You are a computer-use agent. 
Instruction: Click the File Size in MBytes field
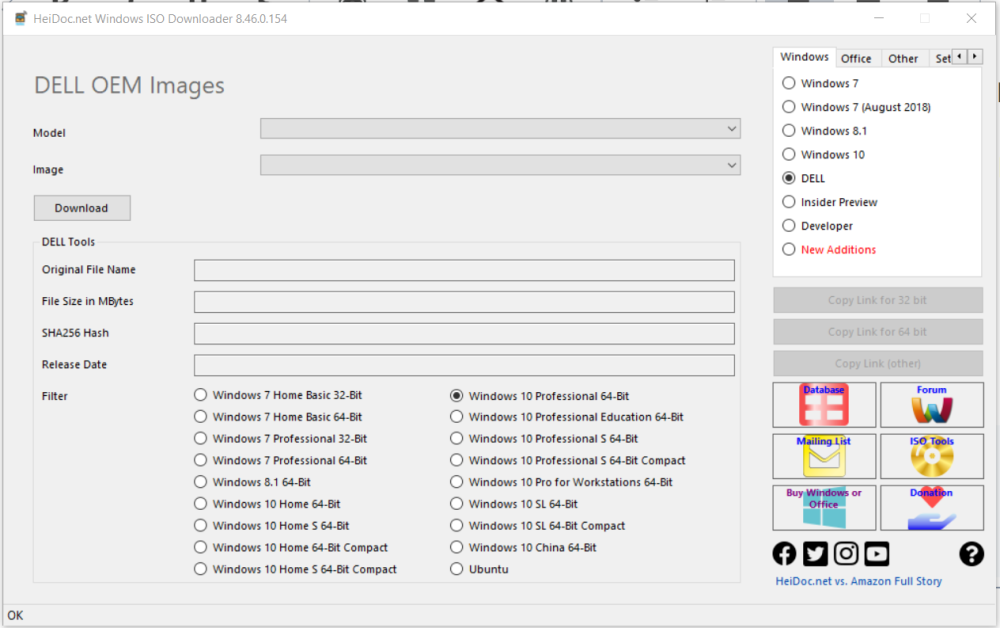coord(464,302)
